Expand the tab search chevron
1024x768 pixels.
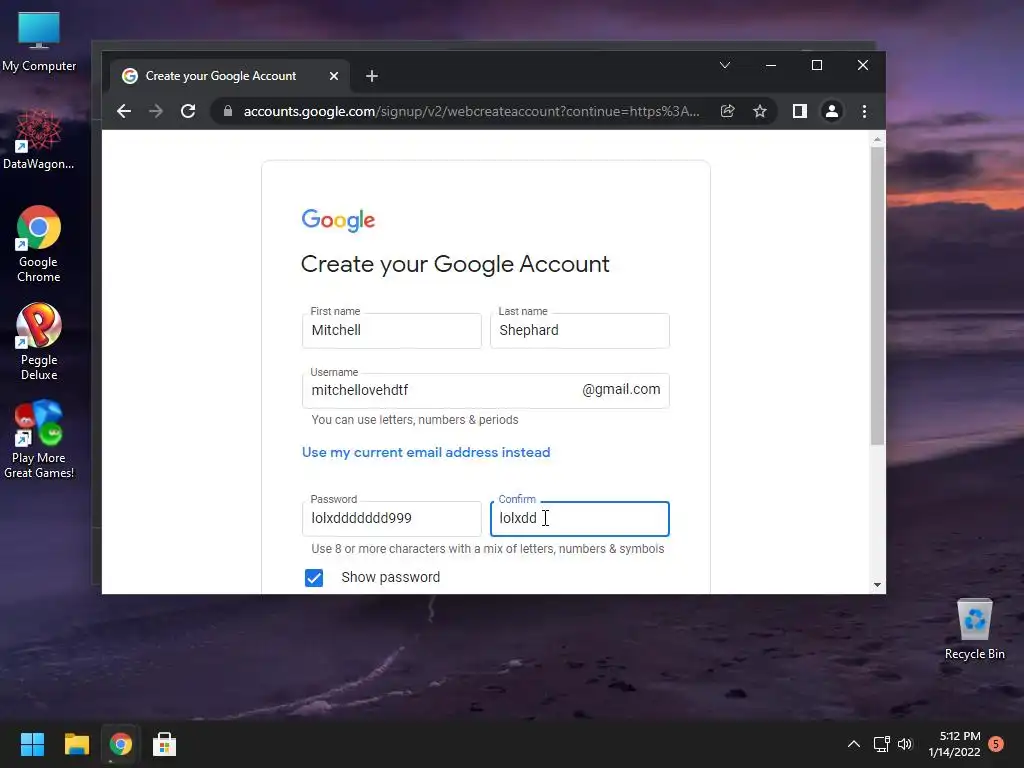(x=725, y=65)
